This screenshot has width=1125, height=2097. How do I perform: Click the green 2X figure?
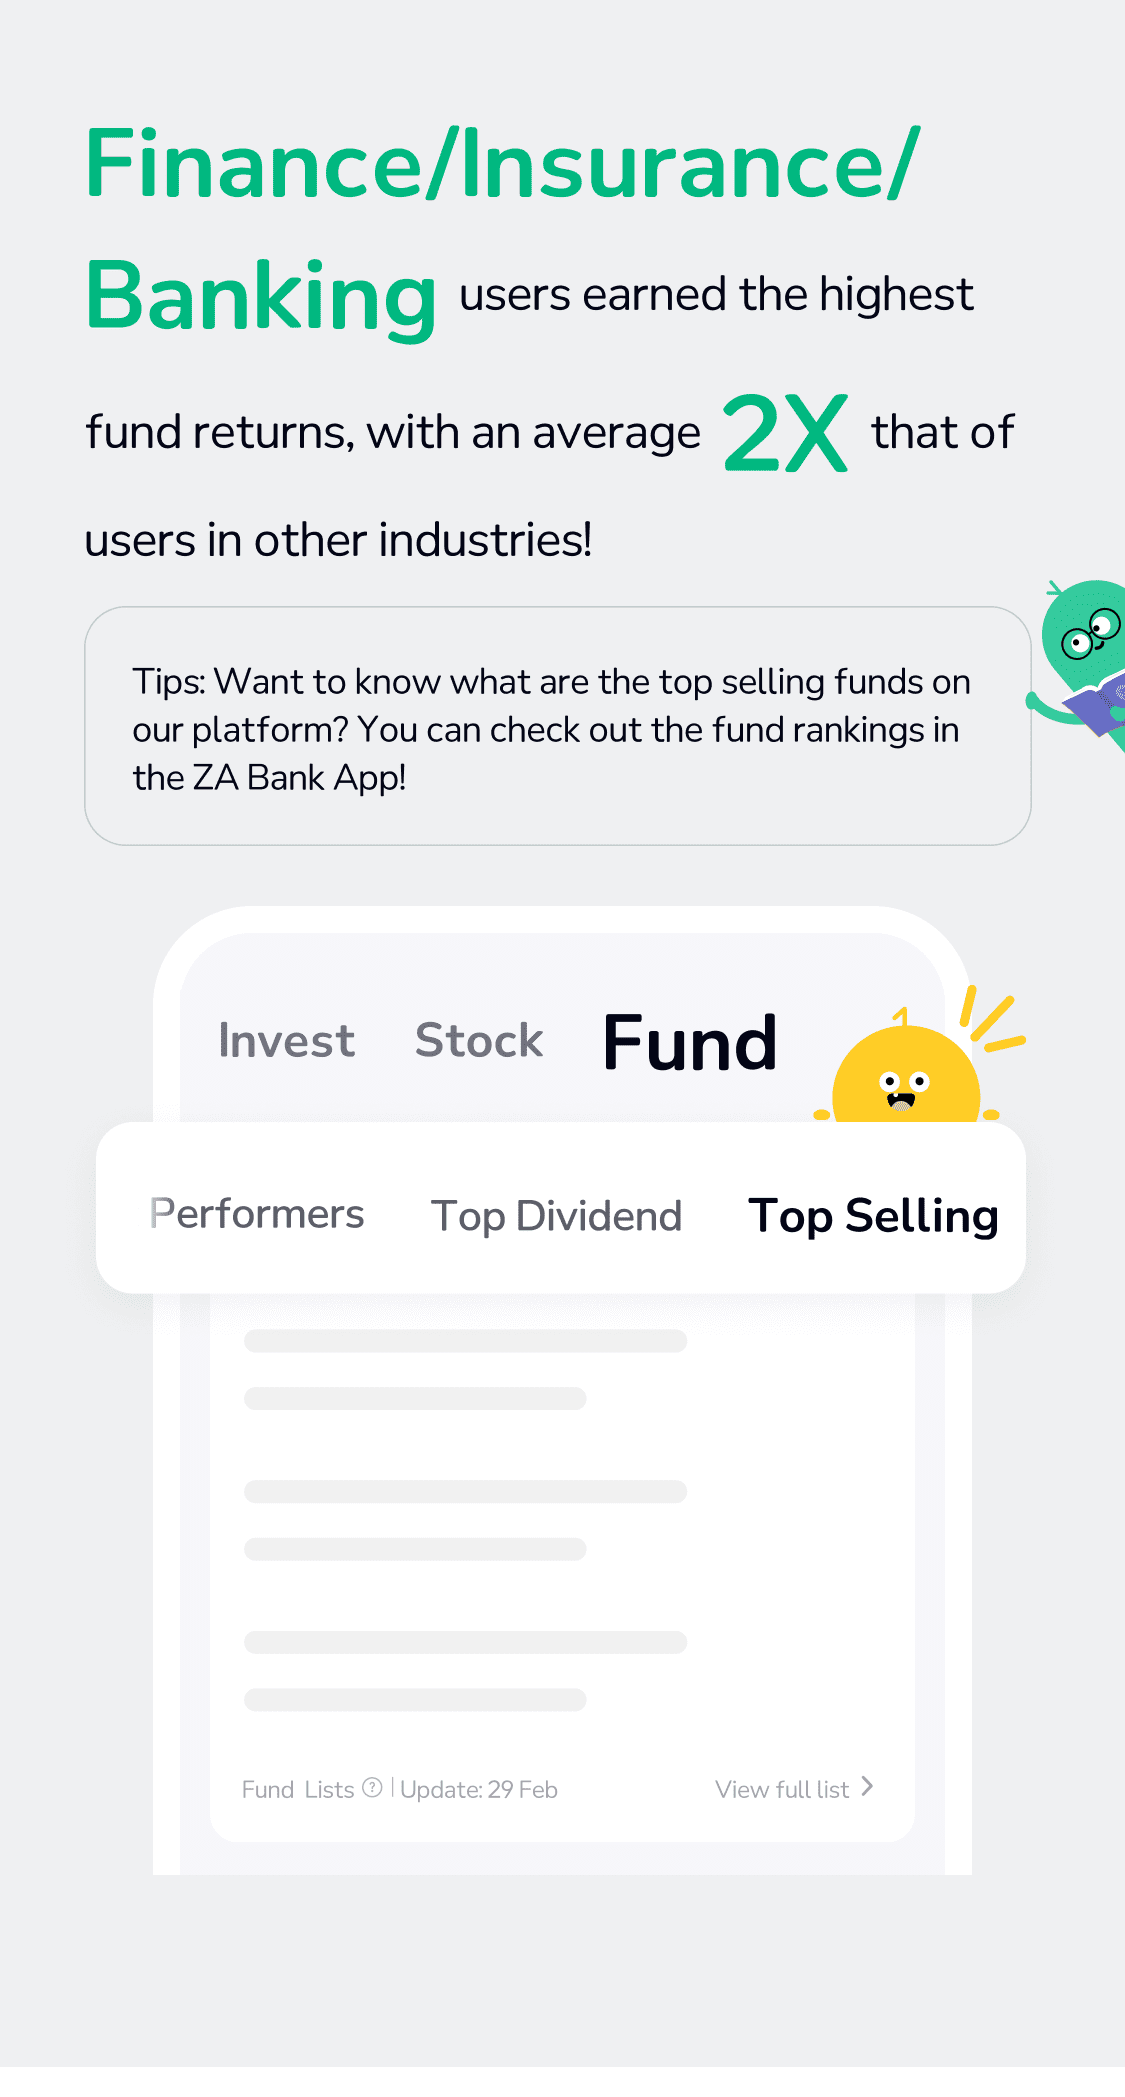click(x=785, y=432)
